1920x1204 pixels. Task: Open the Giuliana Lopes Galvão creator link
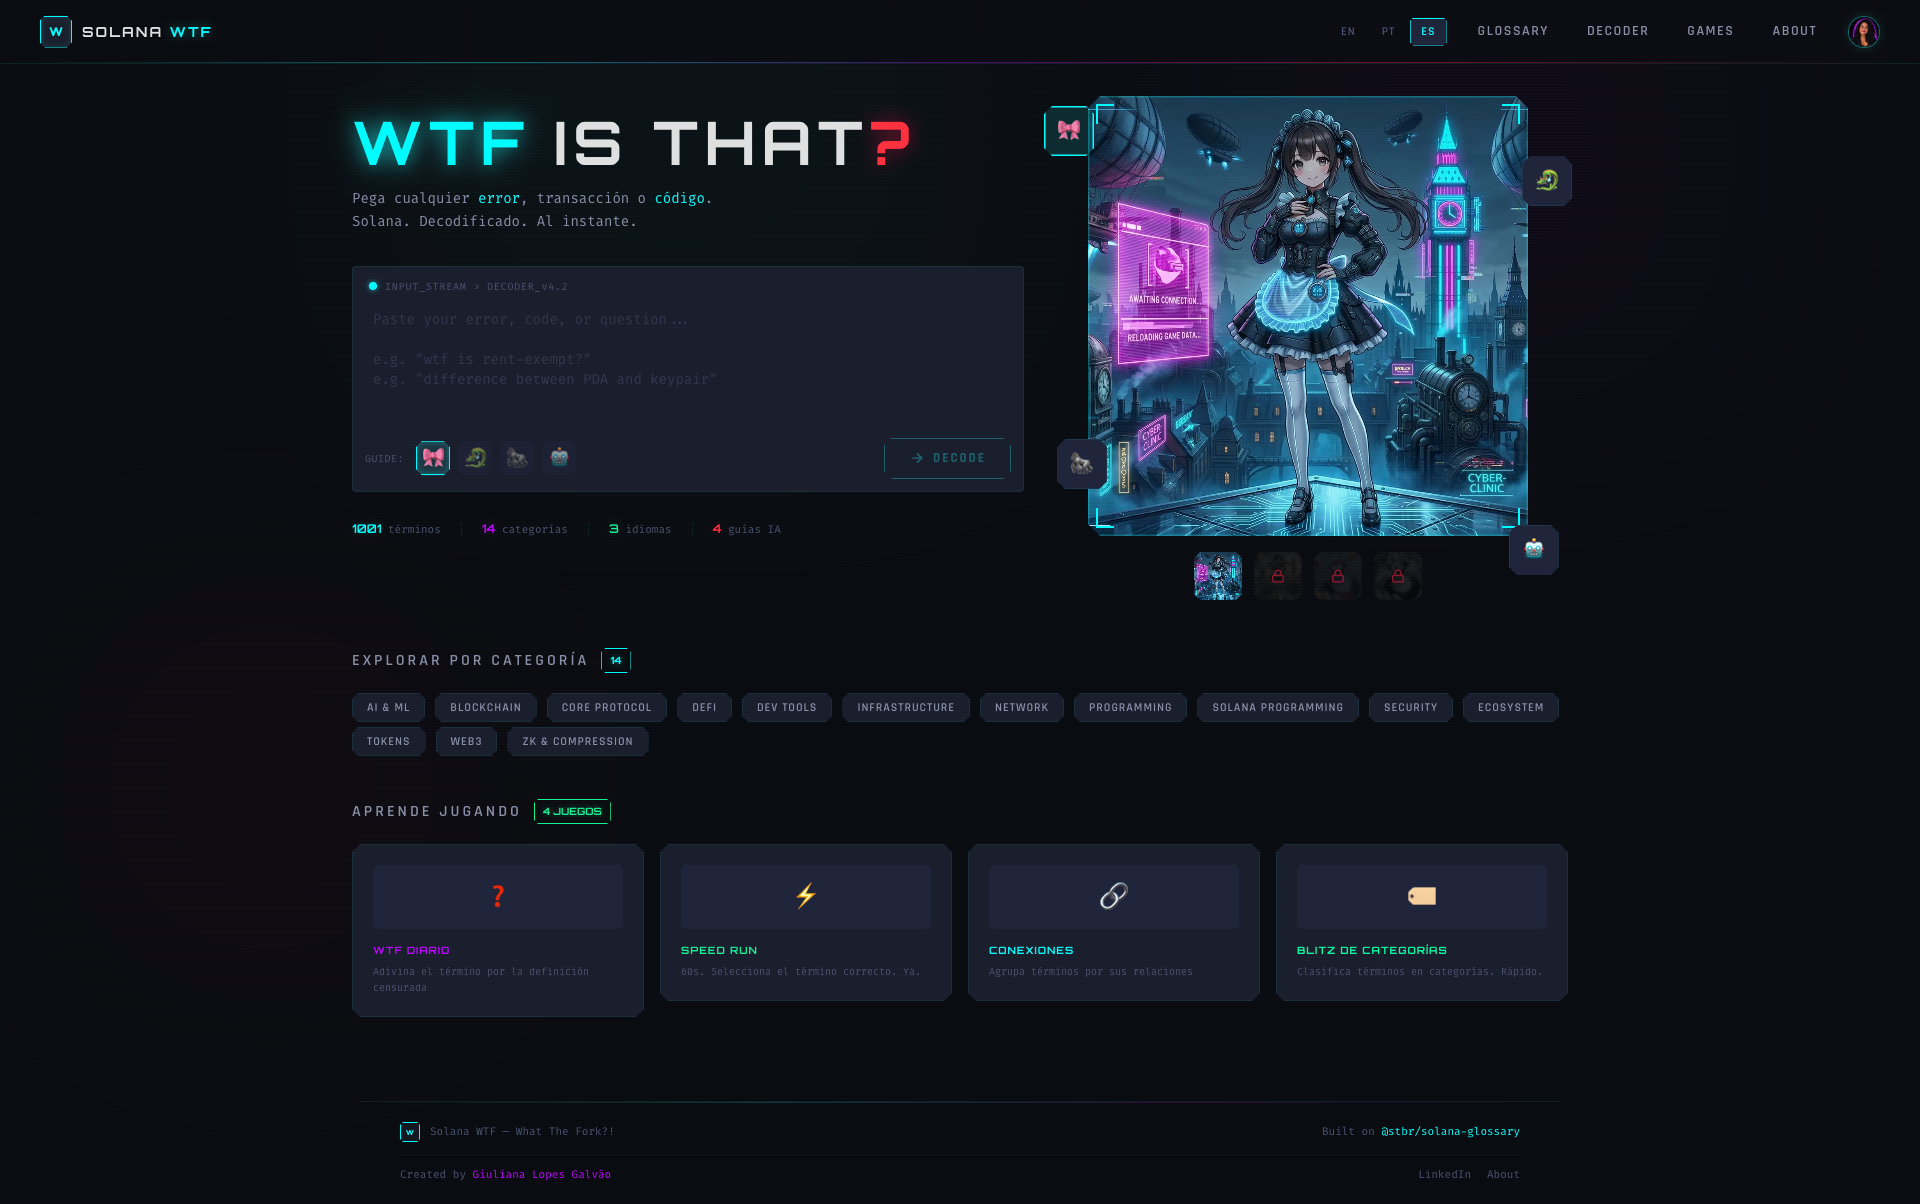click(x=541, y=1174)
